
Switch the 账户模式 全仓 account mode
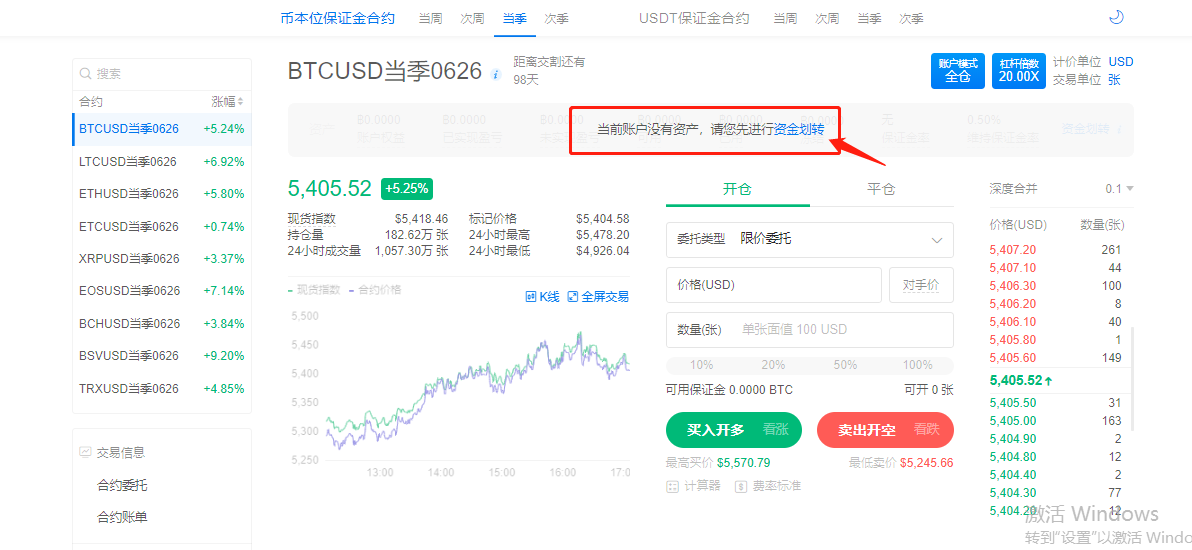[x=958, y=70]
